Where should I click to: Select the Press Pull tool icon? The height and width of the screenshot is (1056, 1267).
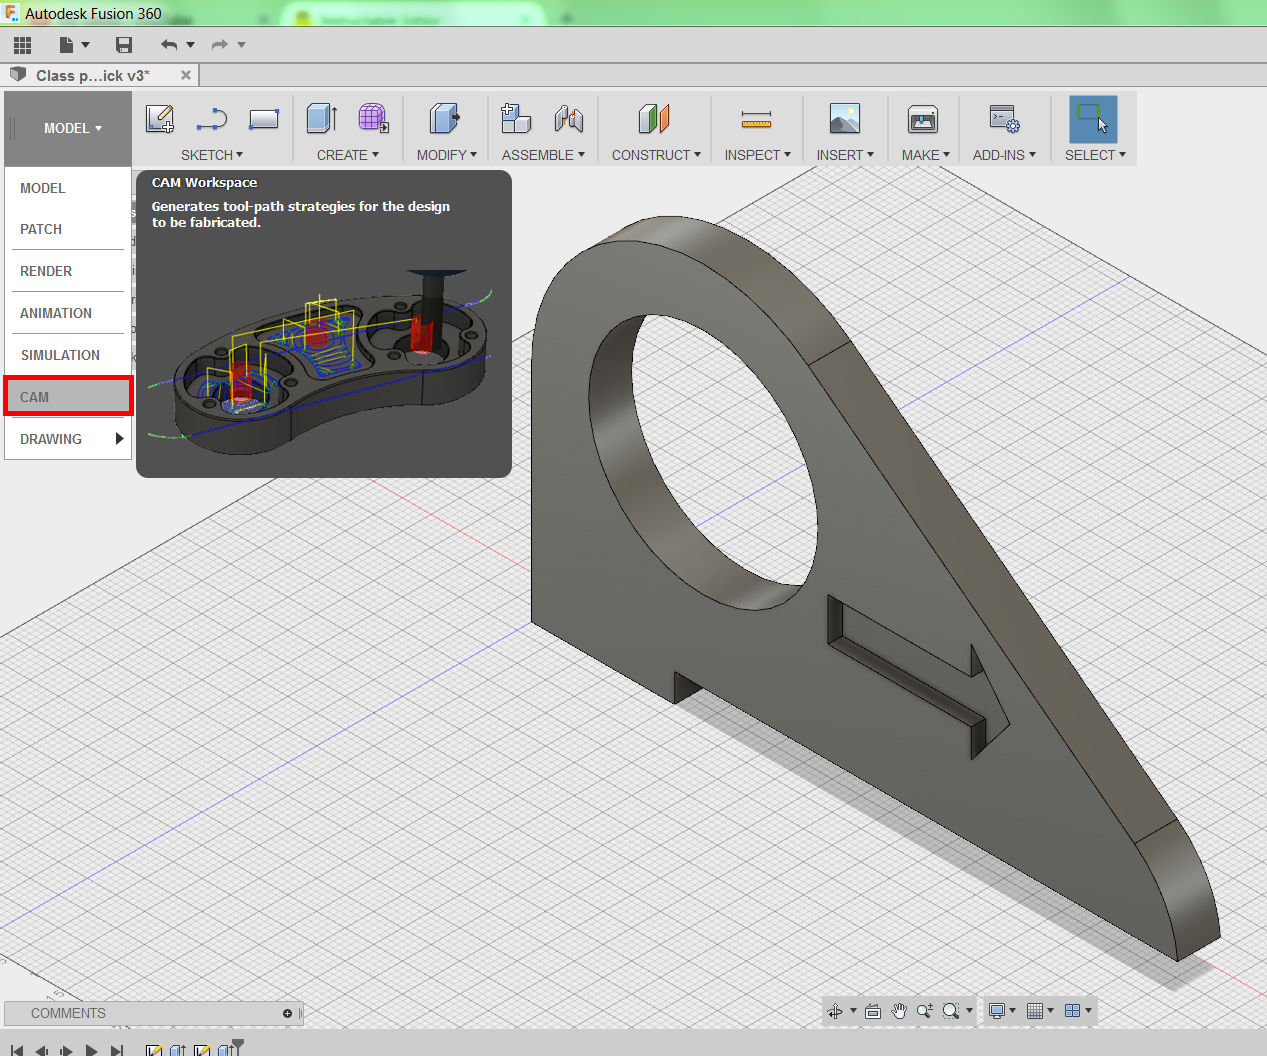[444, 119]
